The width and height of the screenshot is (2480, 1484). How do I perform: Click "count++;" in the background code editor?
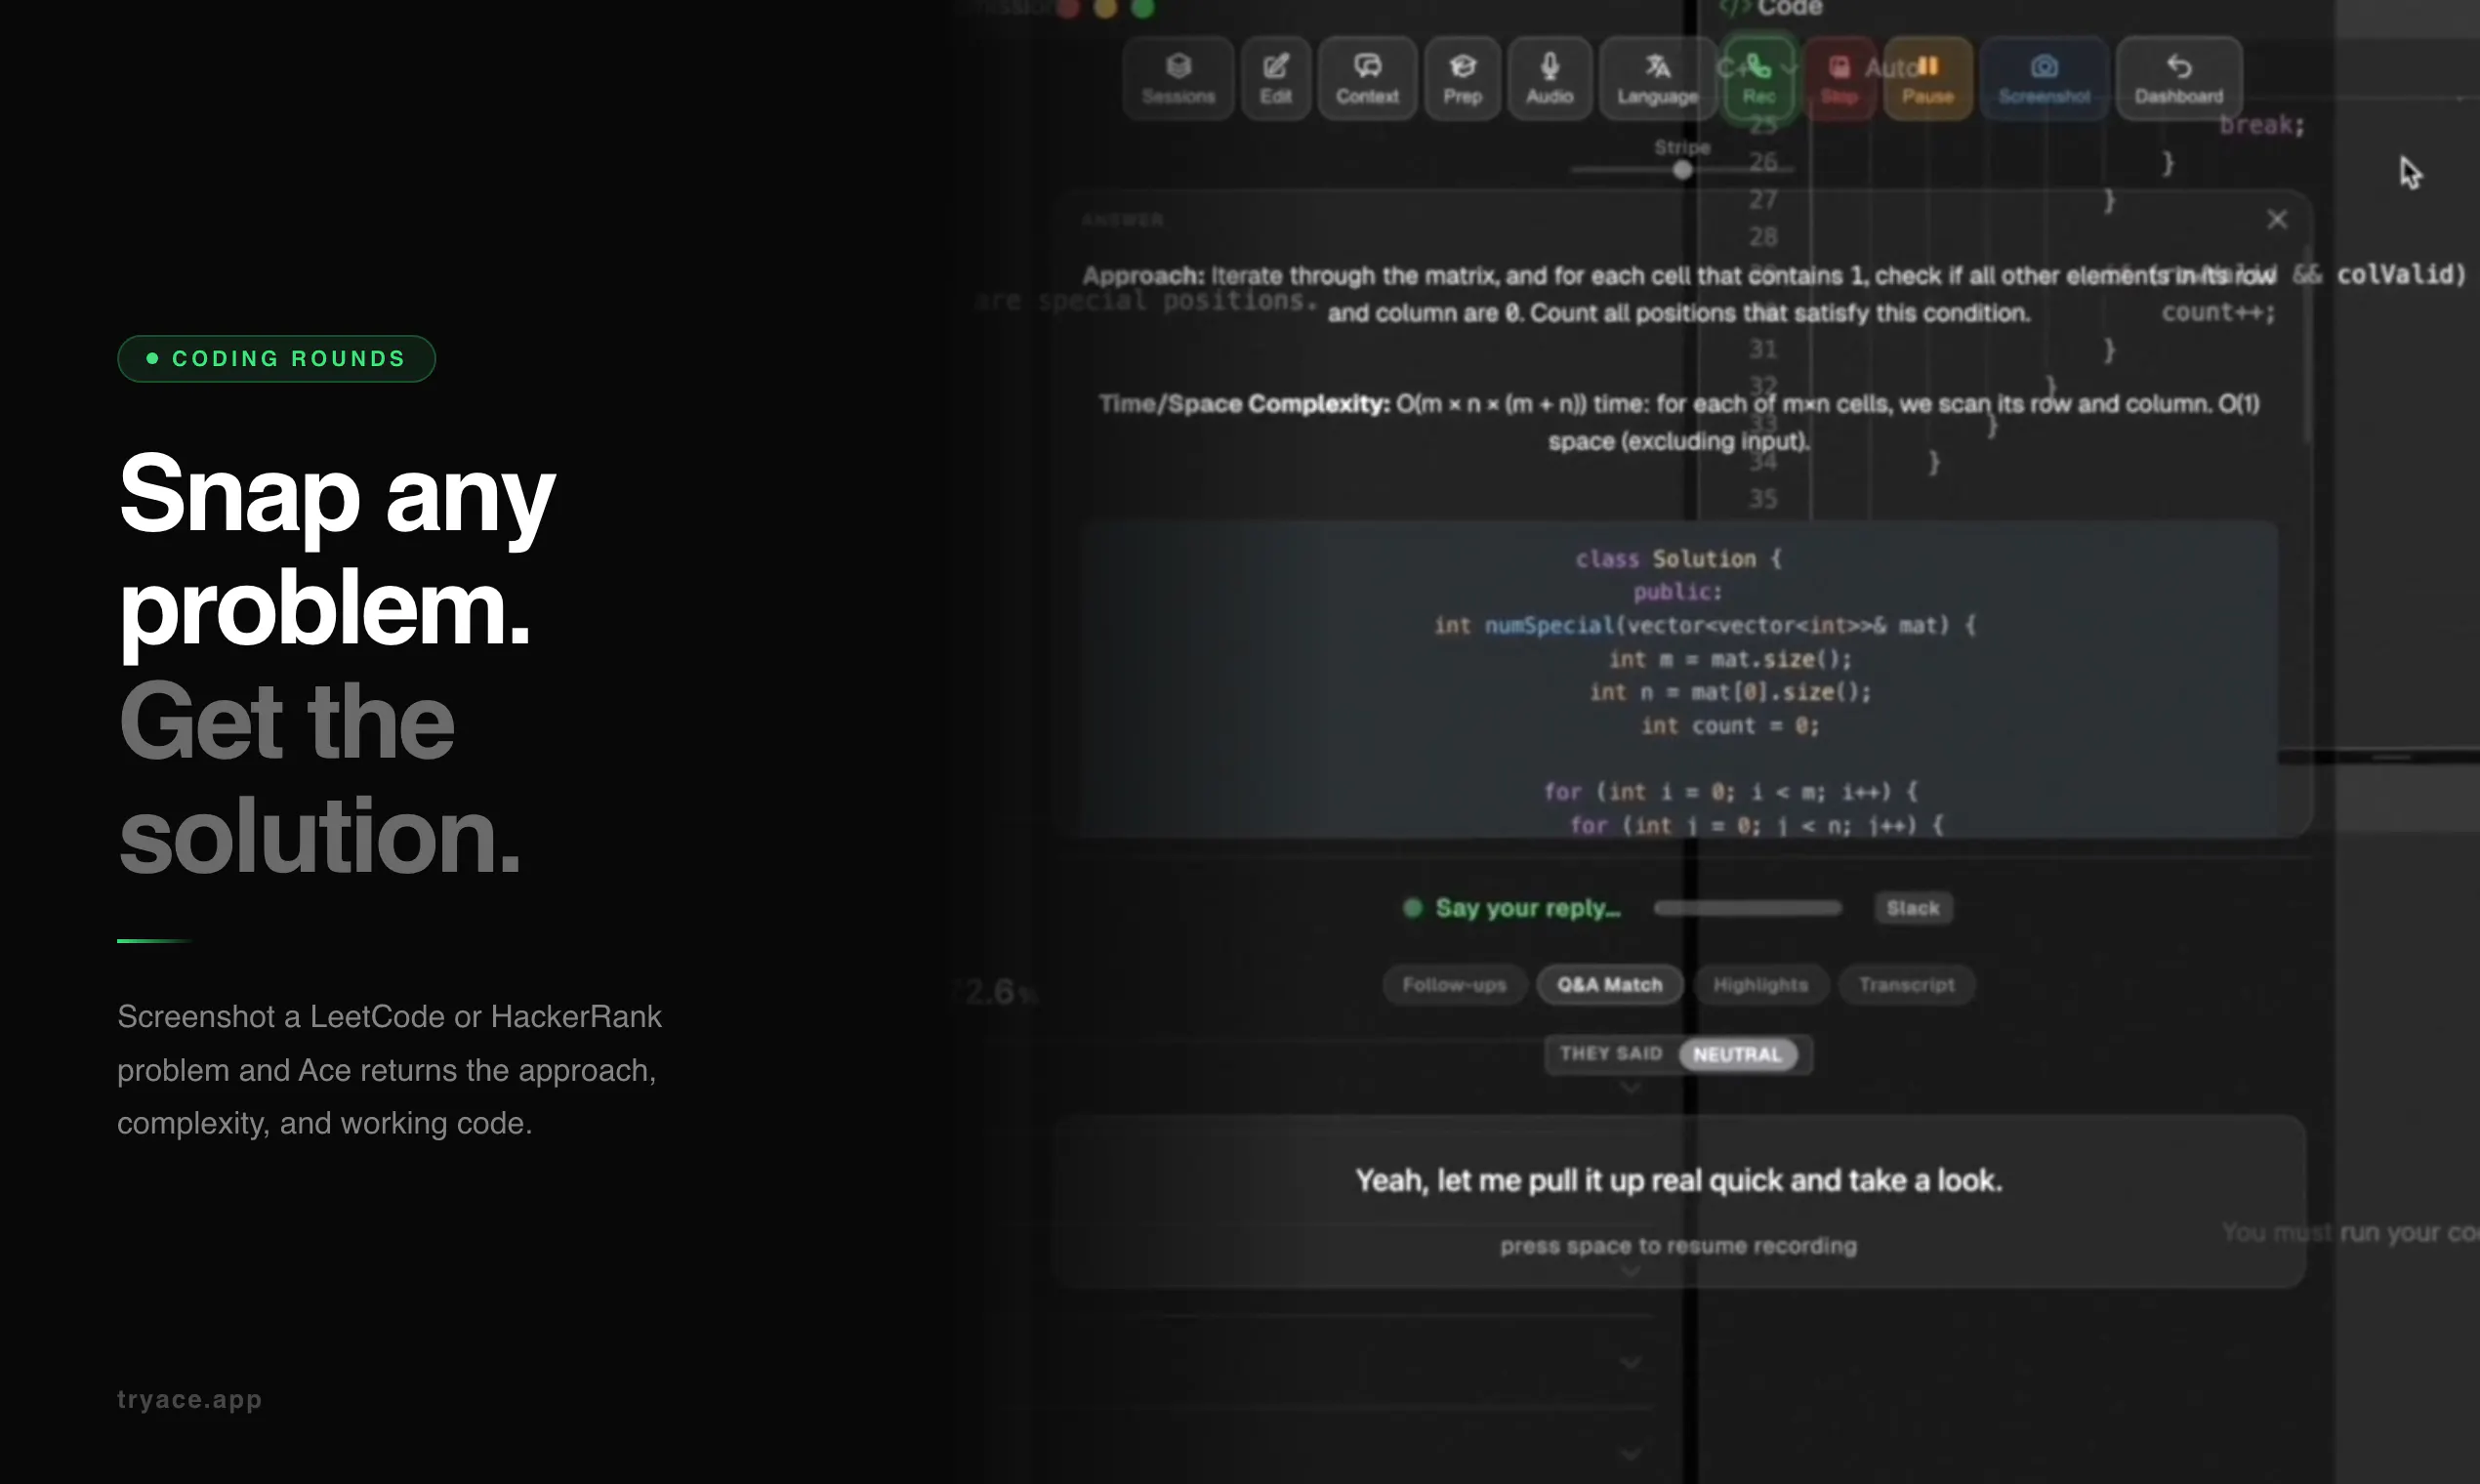2219,312
